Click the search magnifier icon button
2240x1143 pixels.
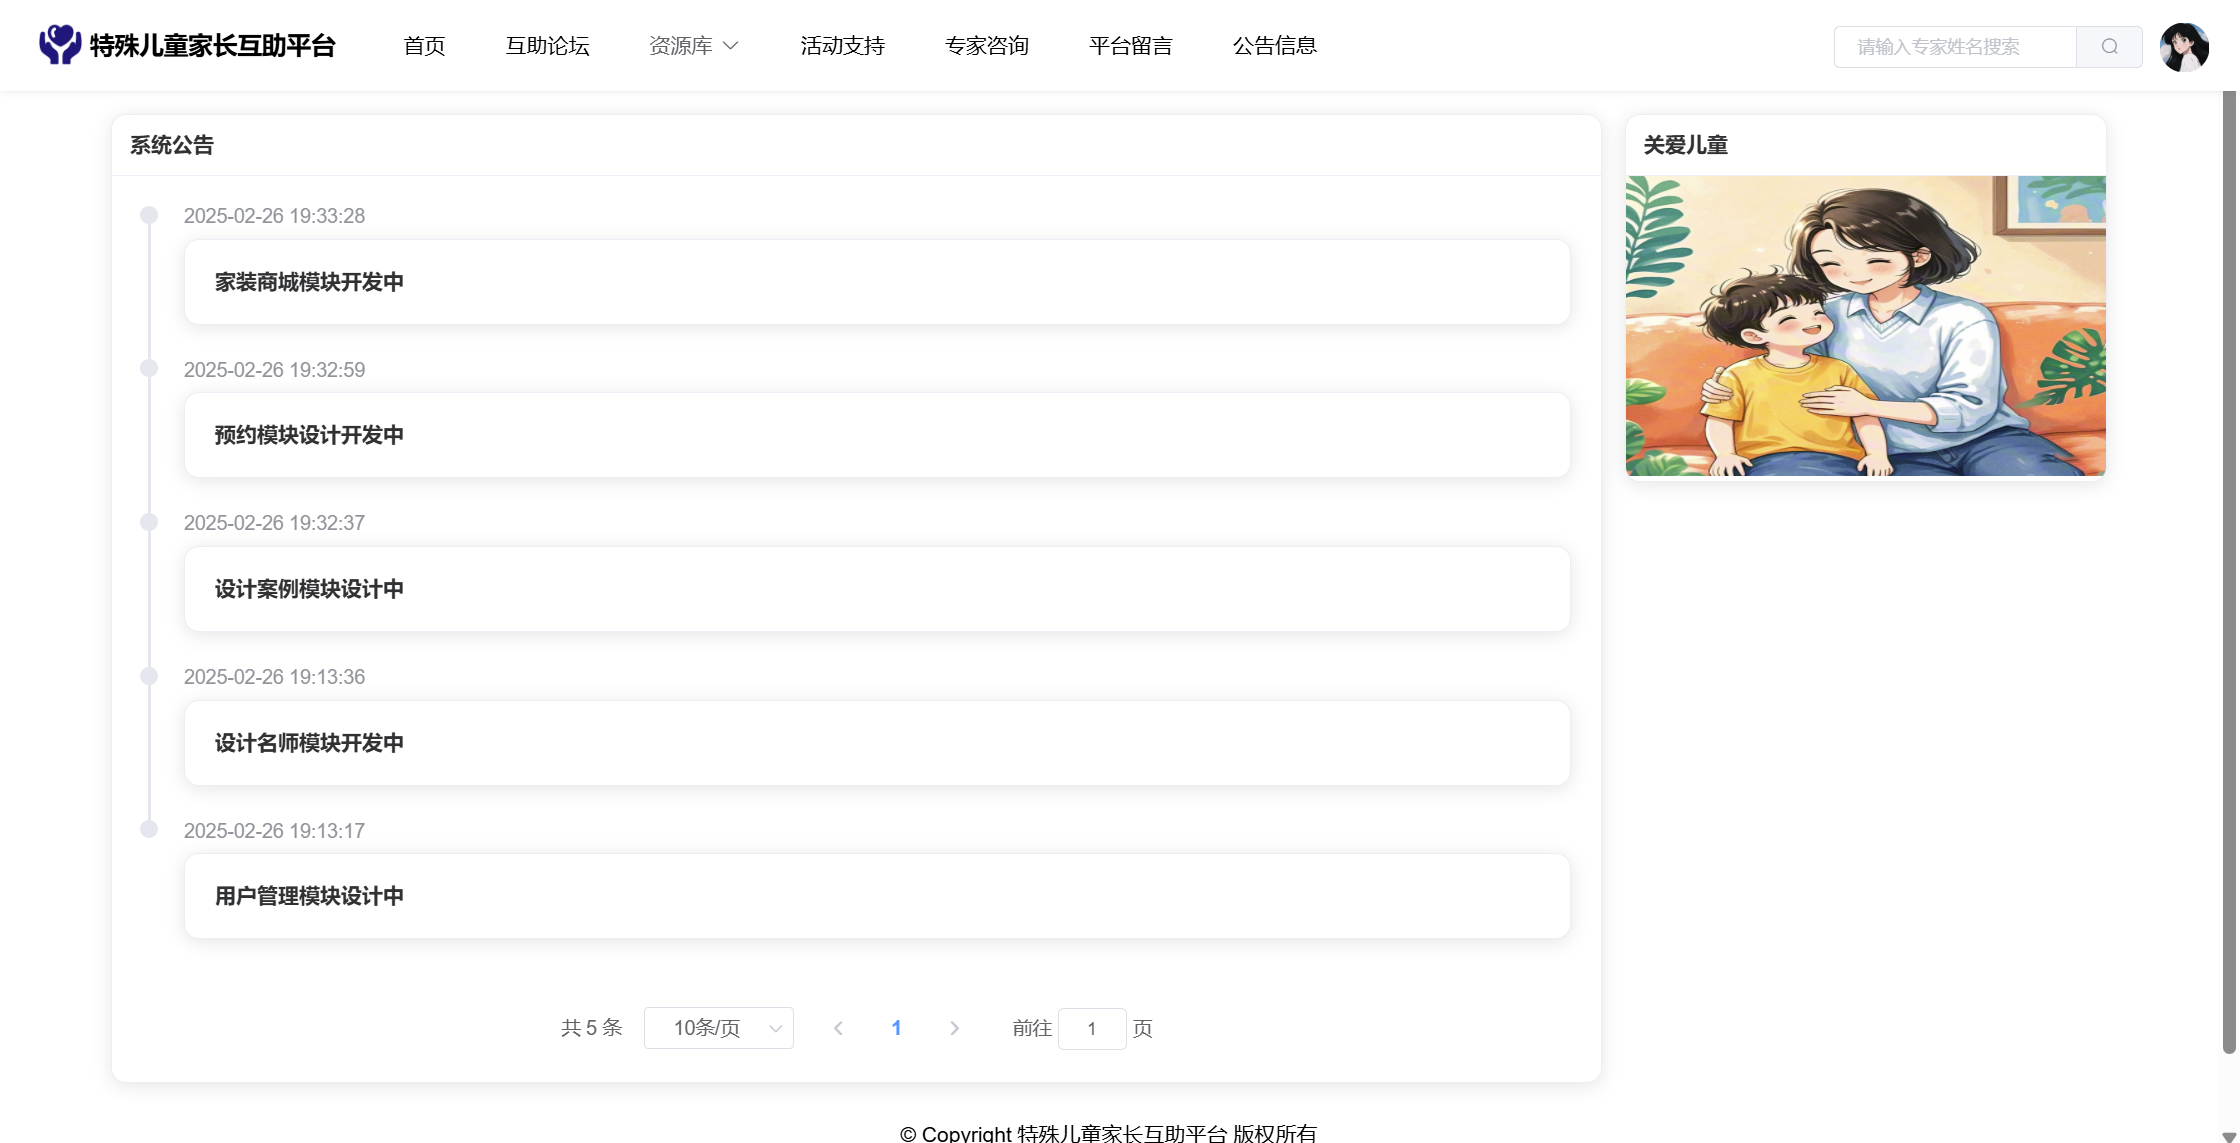tap(2109, 47)
